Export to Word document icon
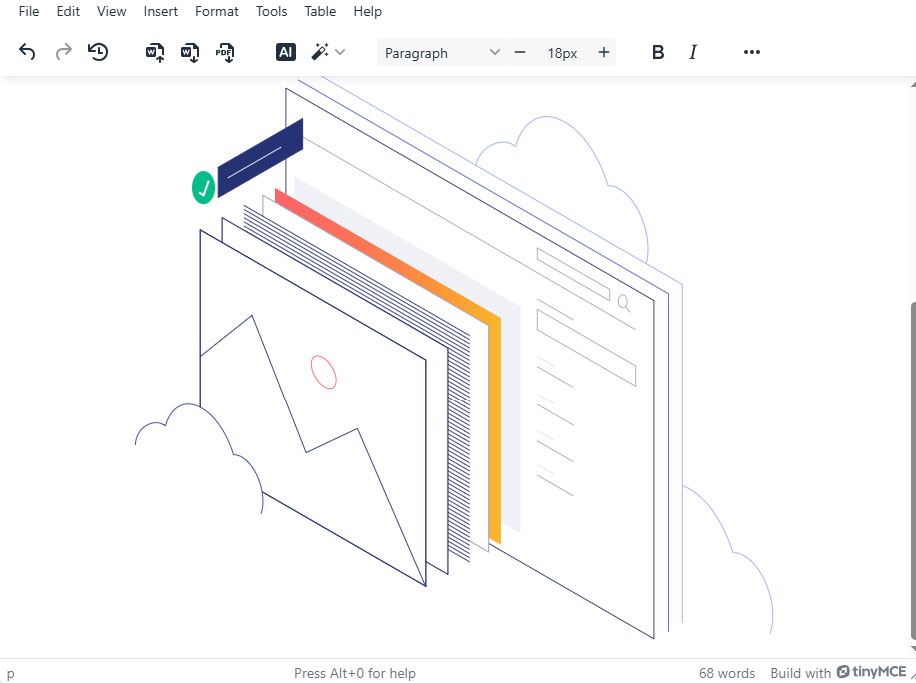 [x=190, y=52]
